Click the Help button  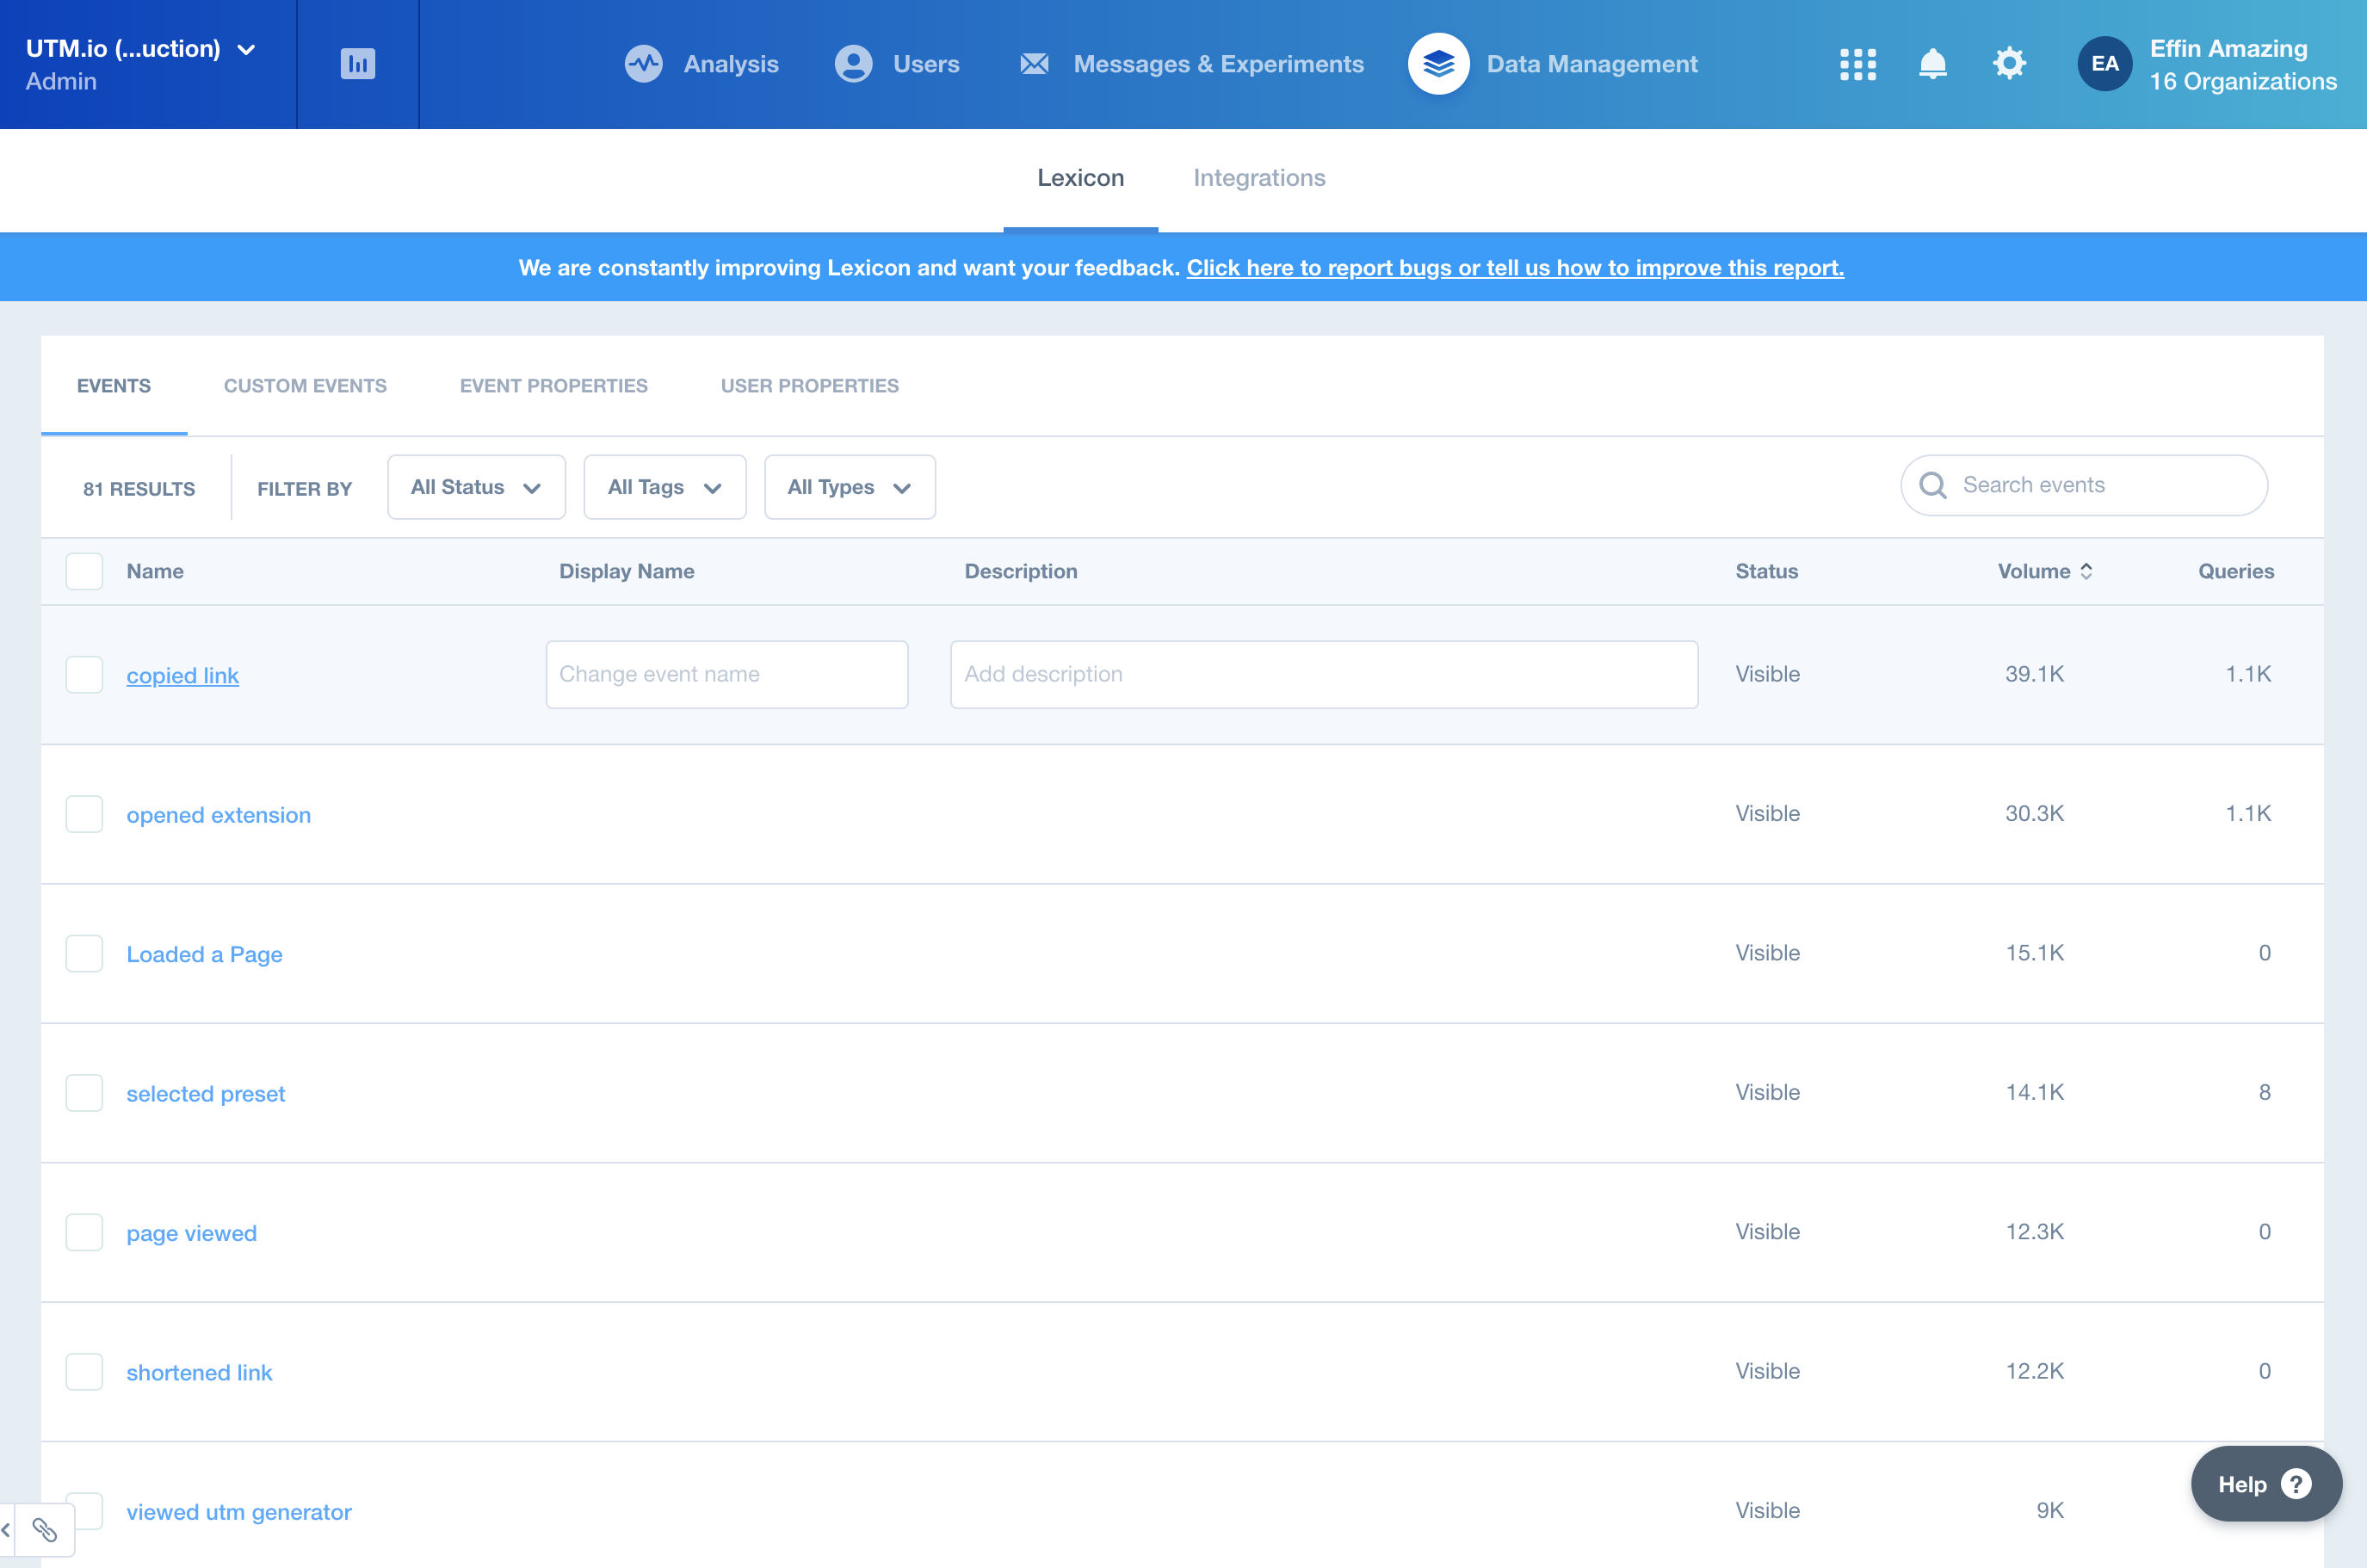pyautogui.click(x=2265, y=1484)
